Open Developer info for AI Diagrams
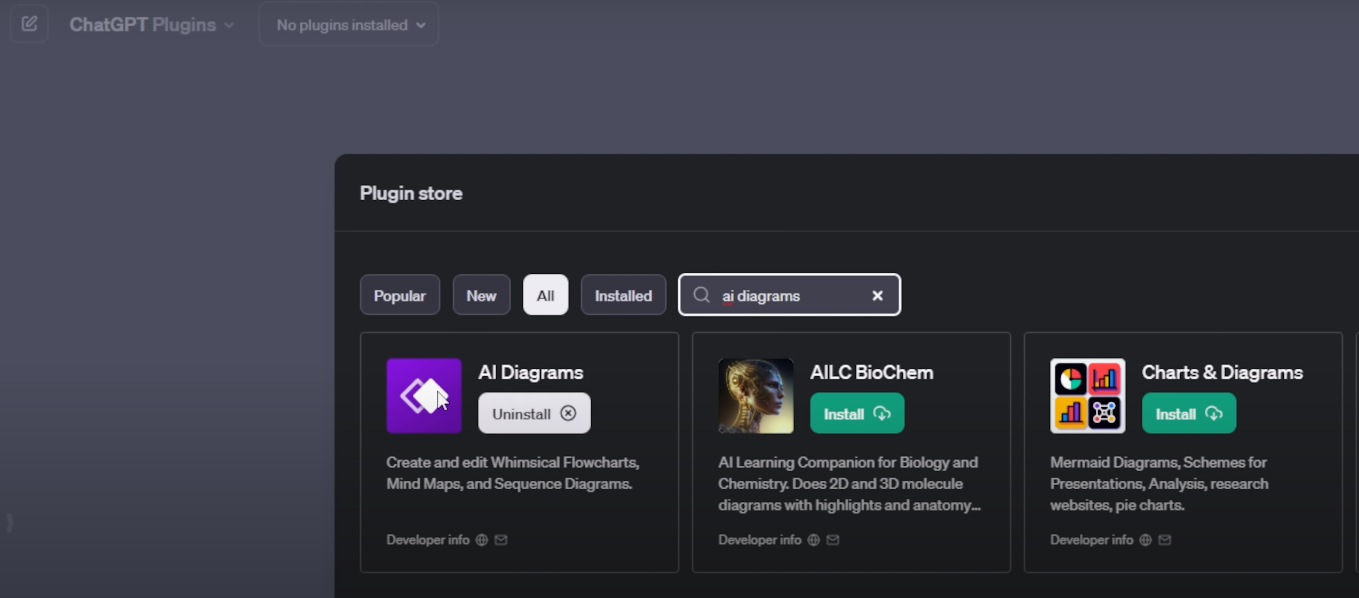The width and height of the screenshot is (1359, 598). (428, 540)
